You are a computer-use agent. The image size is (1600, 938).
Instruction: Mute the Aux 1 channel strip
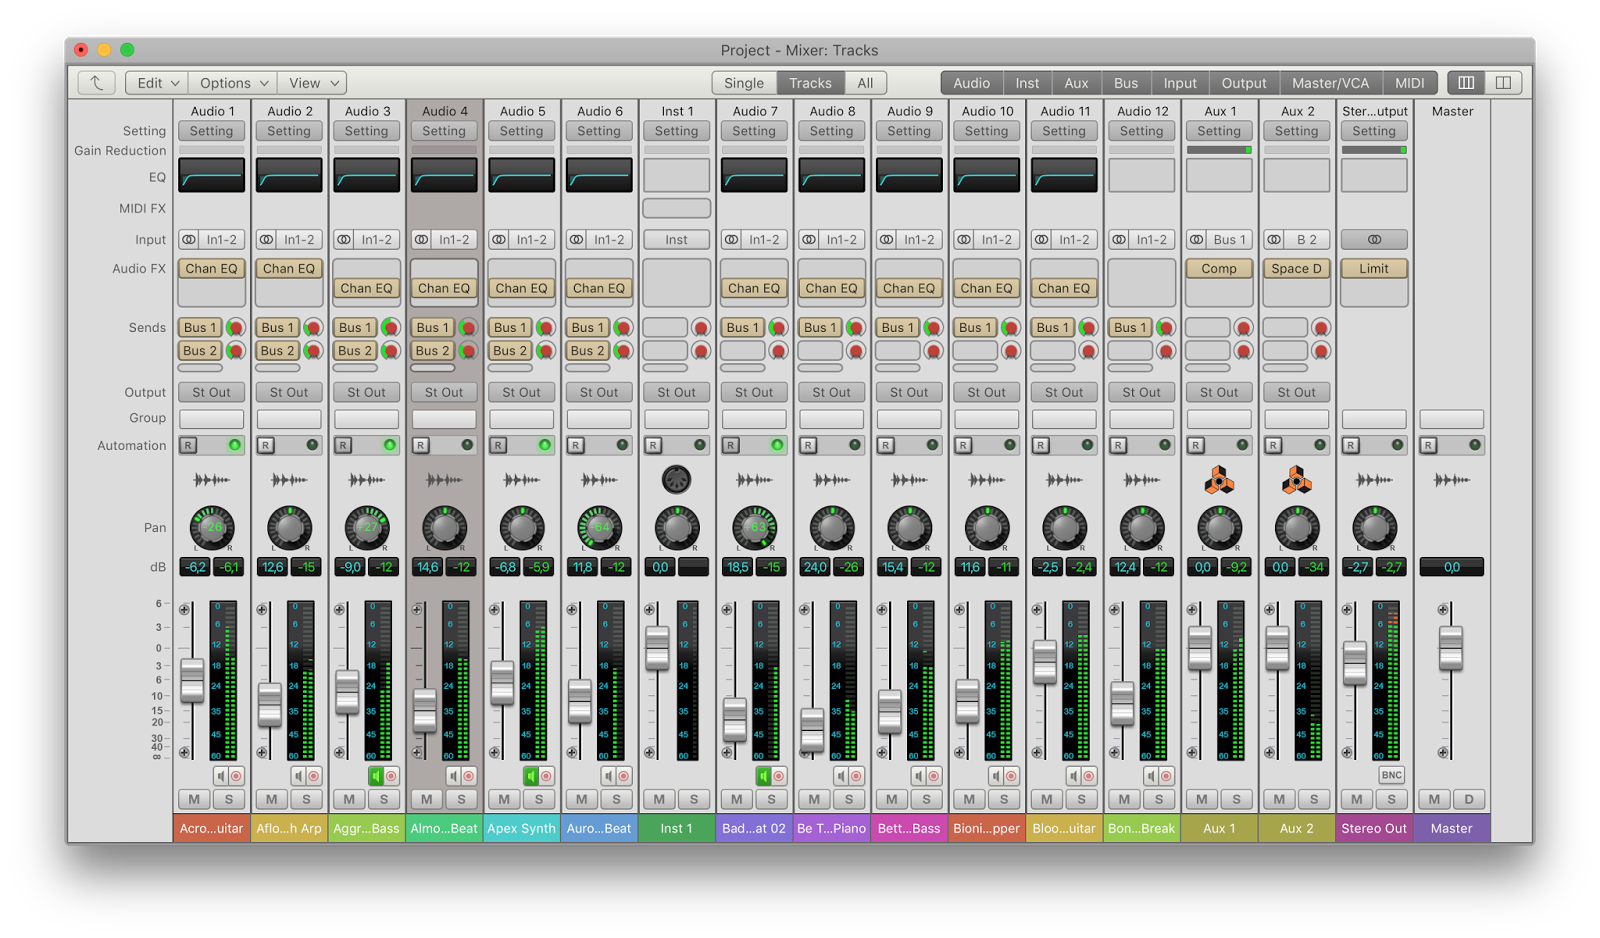(x=1202, y=799)
